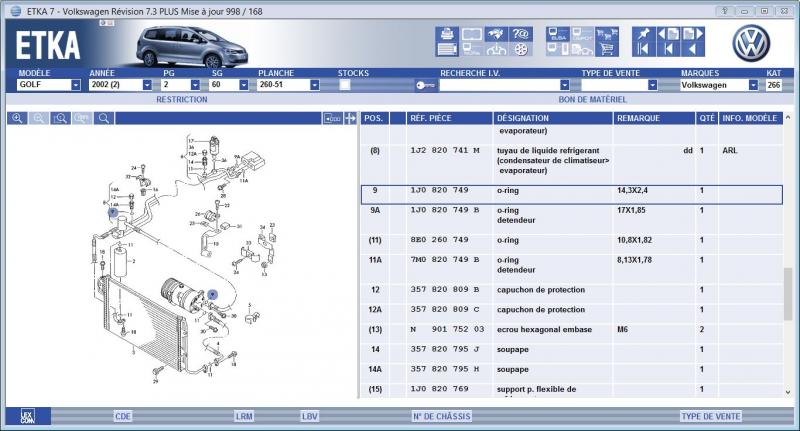Click the parts list vertical scrollbar thumb
This screenshot has width=800, height=431.
[788, 295]
